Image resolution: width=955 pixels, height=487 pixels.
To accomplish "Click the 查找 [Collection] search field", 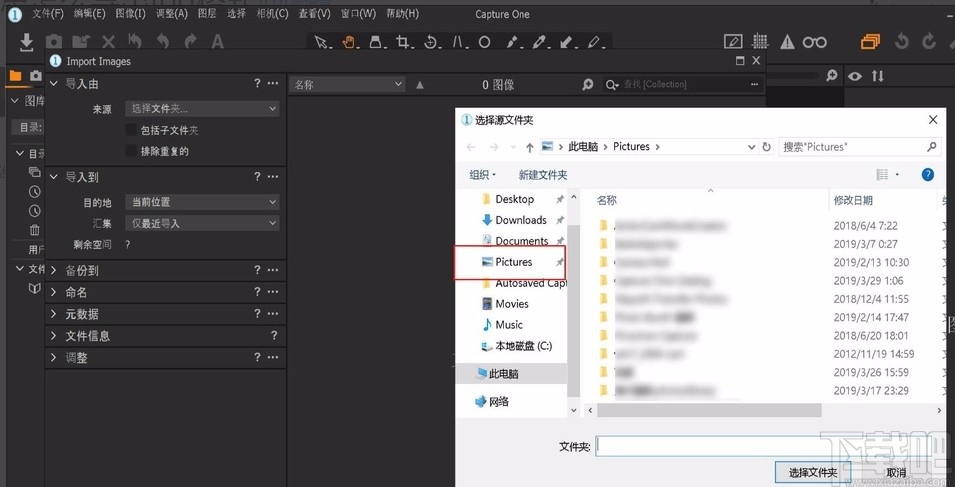I will tap(683, 85).
